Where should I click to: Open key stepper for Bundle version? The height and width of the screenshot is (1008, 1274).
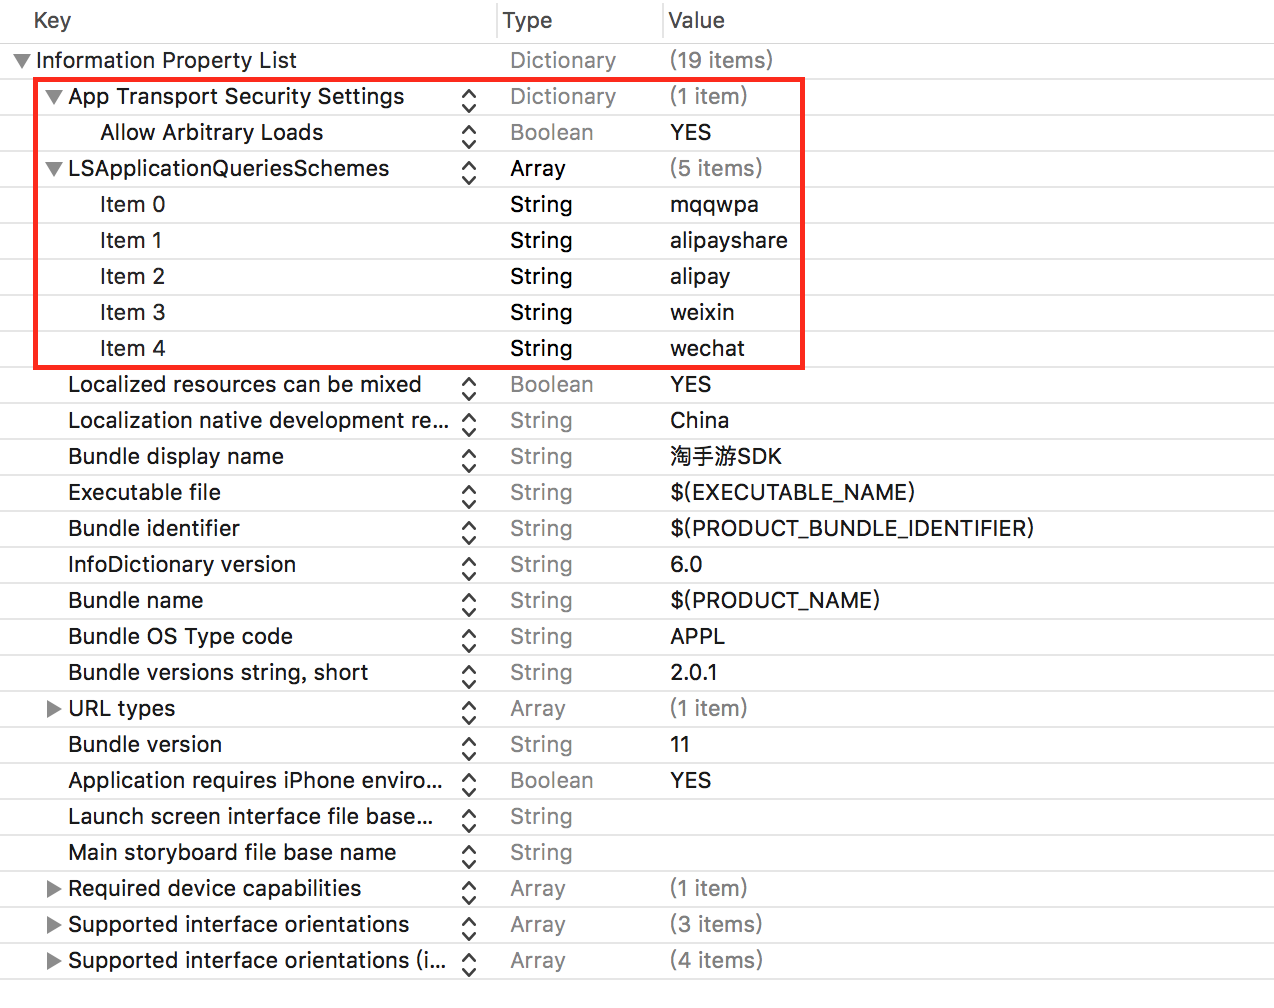pos(469,747)
